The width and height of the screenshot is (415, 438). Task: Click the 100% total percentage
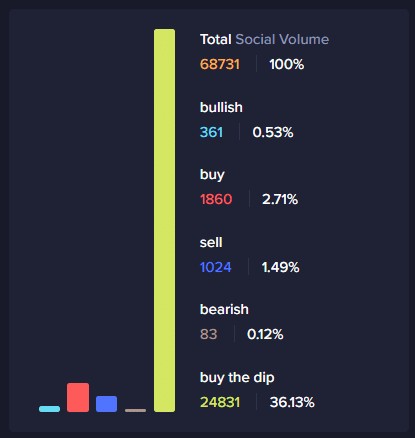286,64
